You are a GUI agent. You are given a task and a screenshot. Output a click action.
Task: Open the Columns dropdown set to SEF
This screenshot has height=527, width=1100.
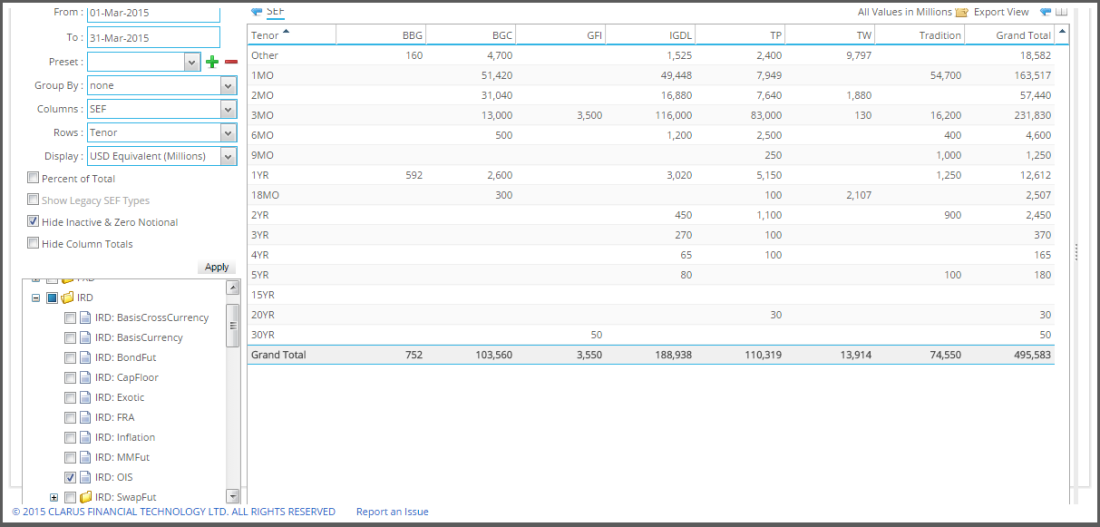coord(228,109)
